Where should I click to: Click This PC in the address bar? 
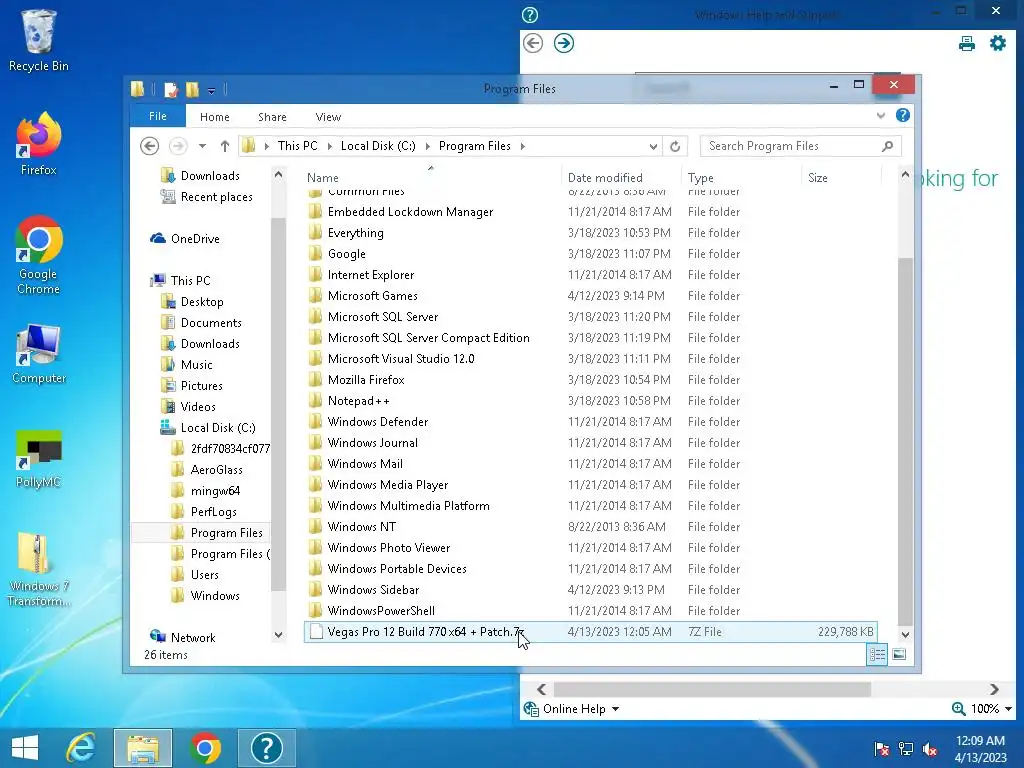coord(298,146)
